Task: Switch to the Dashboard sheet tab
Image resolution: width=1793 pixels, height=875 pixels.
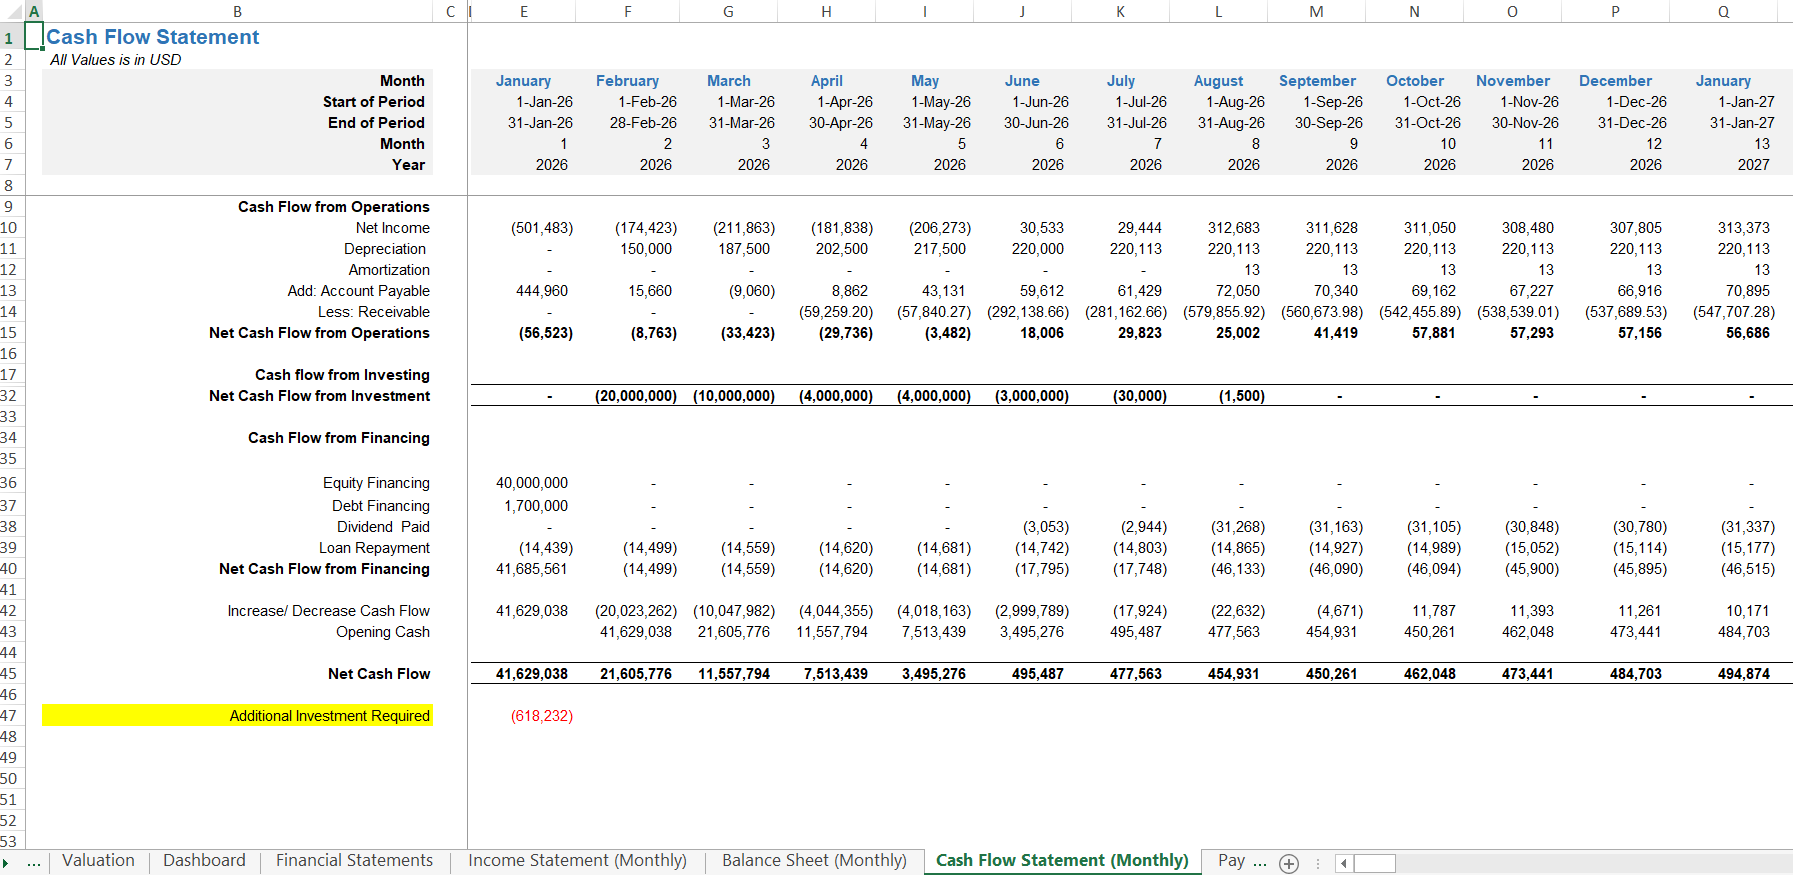Action: pos(204,861)
